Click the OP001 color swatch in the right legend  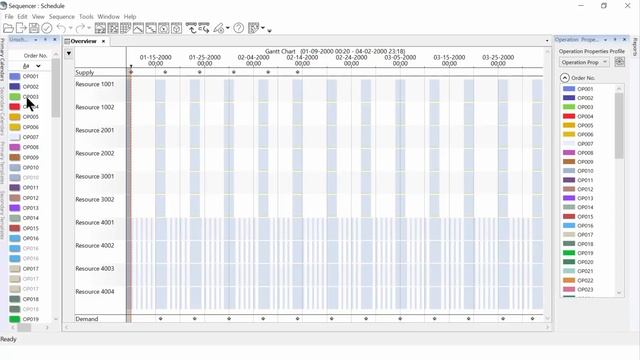569,89
